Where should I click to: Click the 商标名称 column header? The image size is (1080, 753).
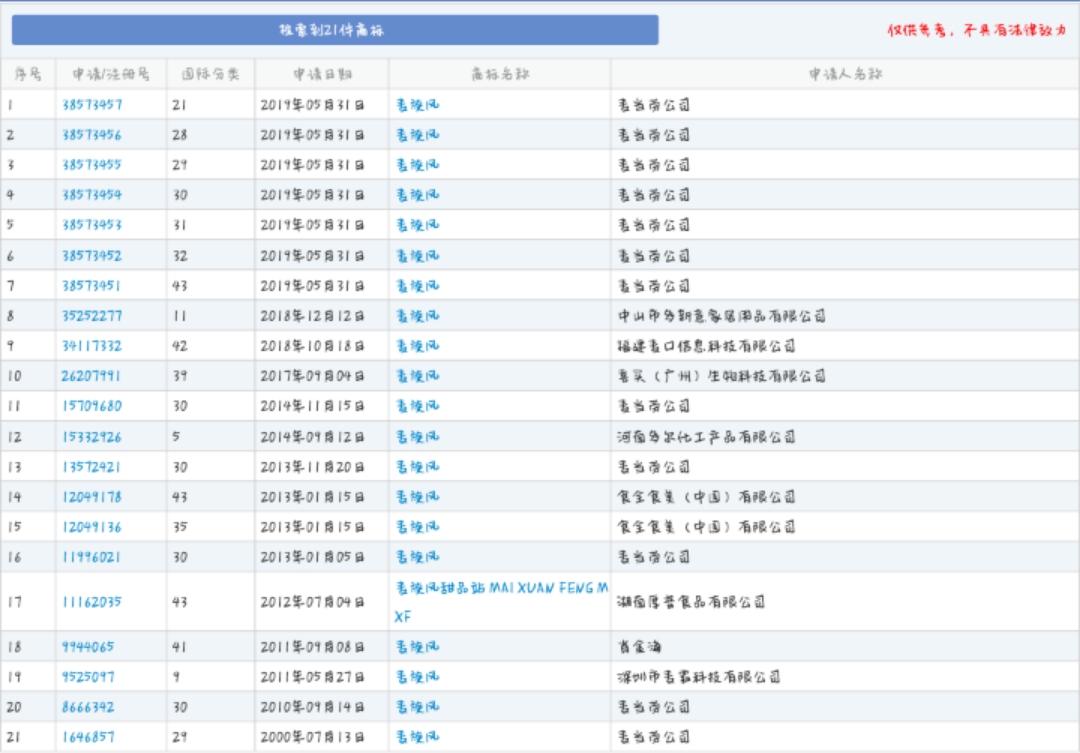point(499,74)
